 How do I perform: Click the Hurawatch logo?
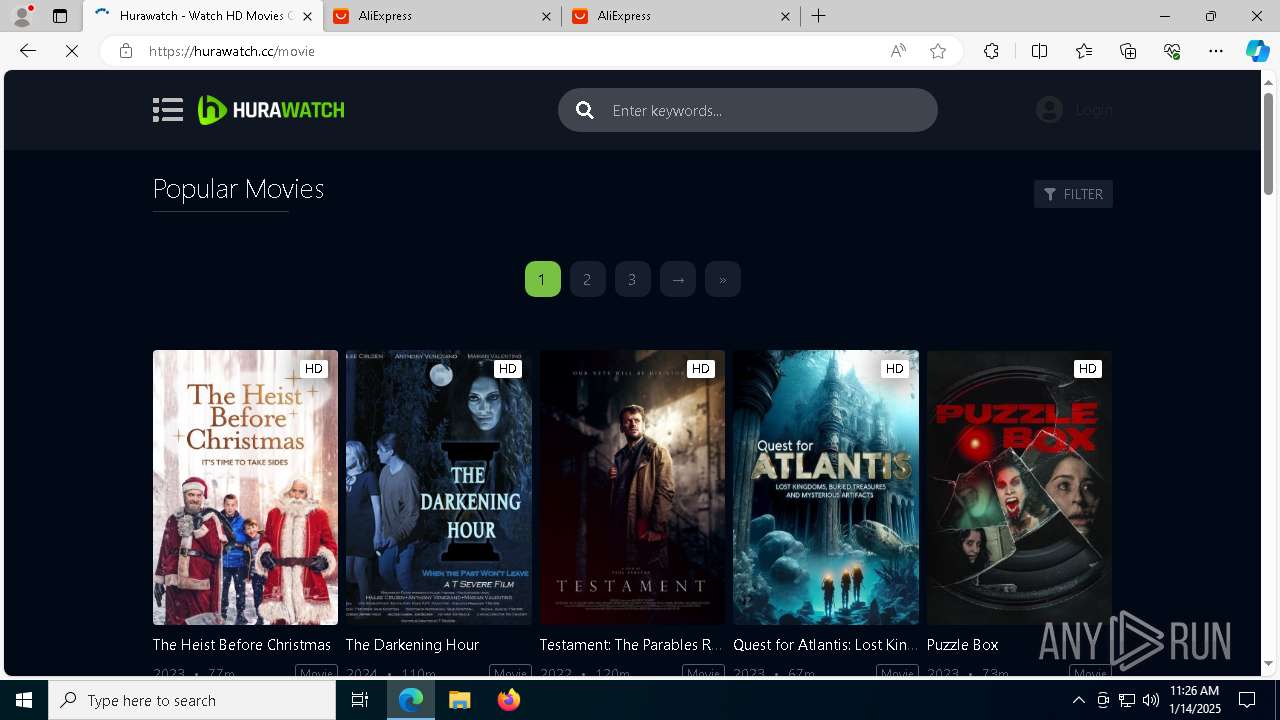[271, 110]
